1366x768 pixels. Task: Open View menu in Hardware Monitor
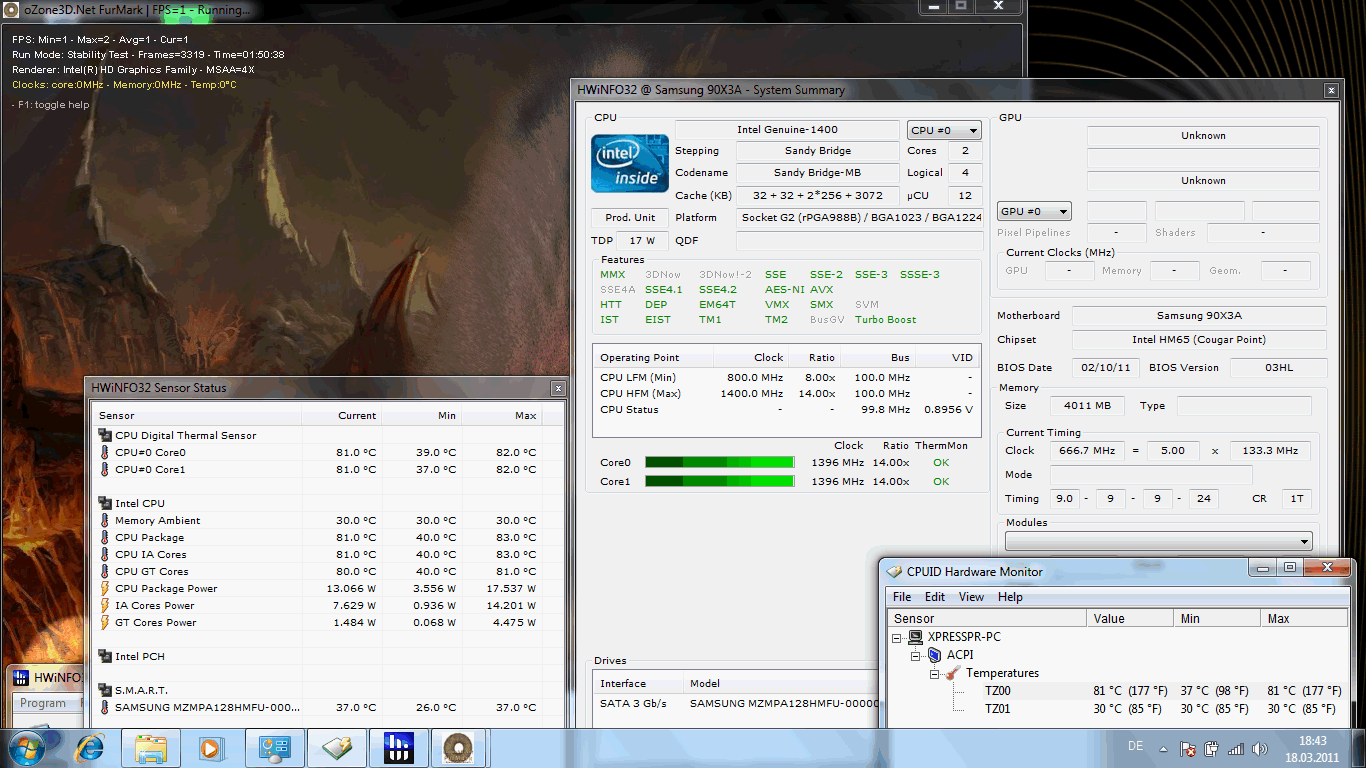[971, 597]
